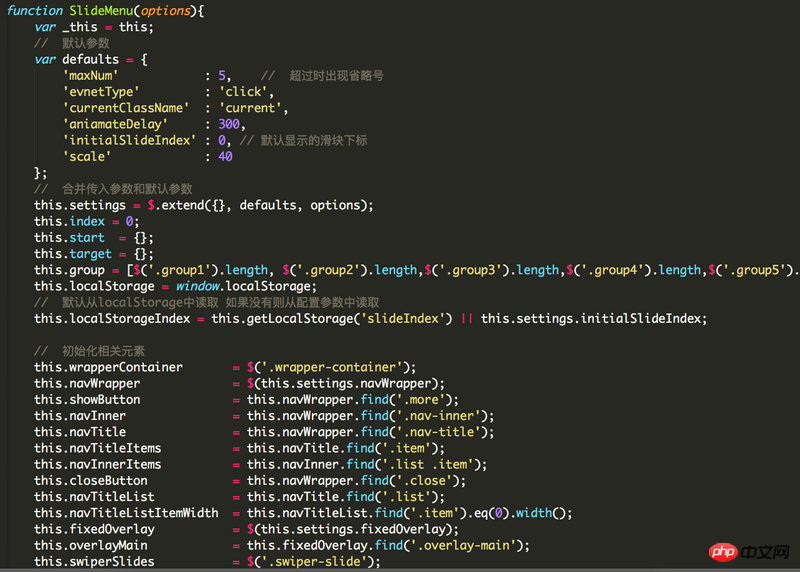Click the this.showButton variable

[87, 399]
